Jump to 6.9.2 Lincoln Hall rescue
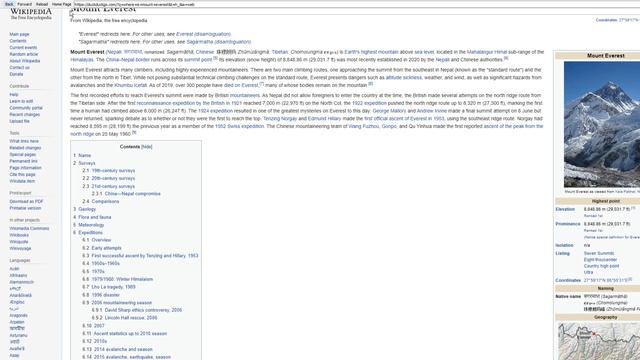Viewport: 640px width, 360px height. tap(124, 318)
